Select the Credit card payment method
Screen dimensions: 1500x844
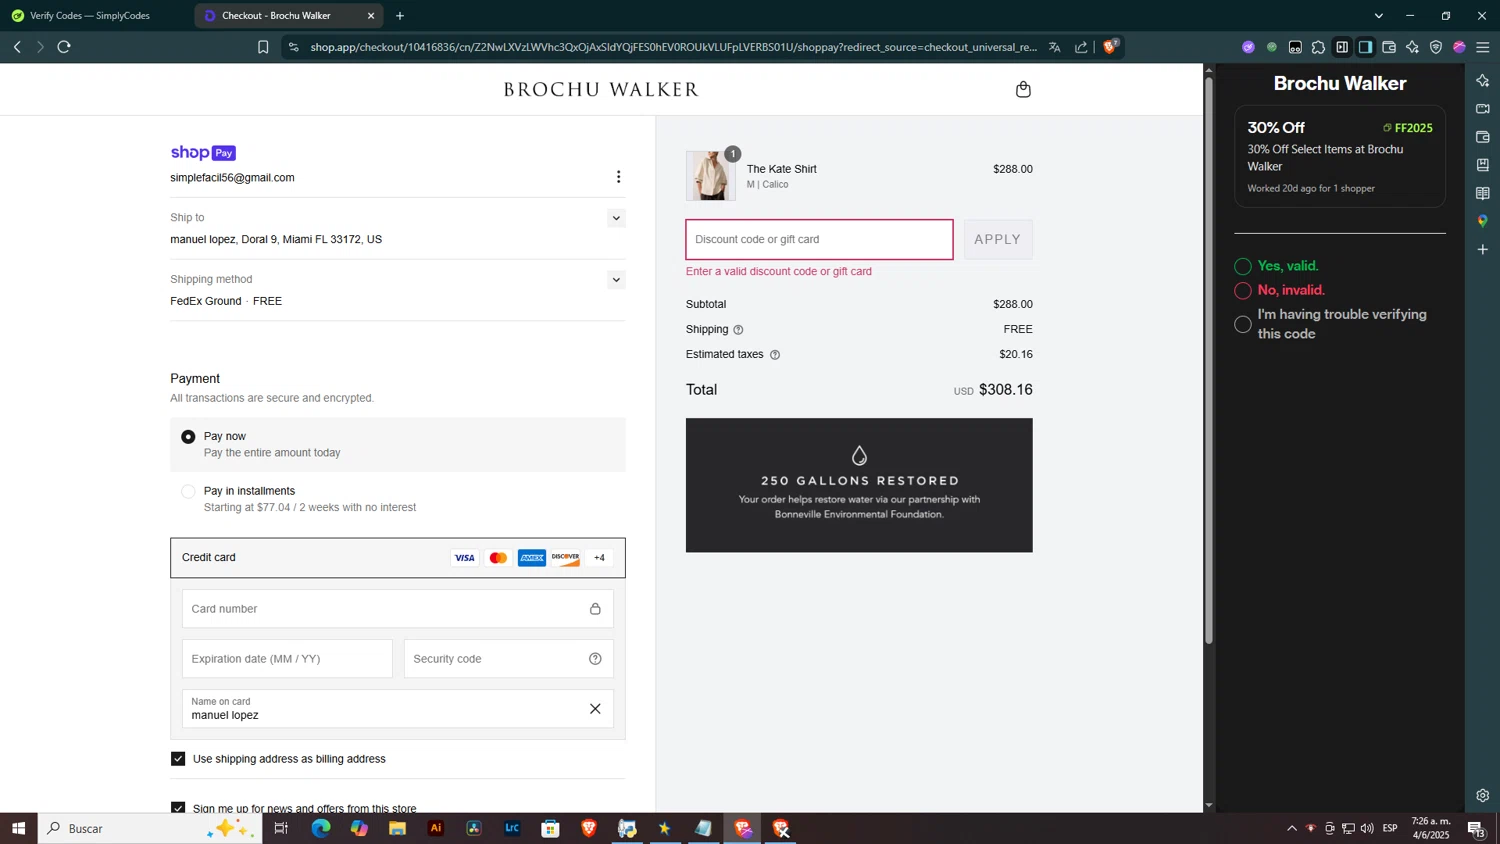pyautogui.click(x=398, y=558)
